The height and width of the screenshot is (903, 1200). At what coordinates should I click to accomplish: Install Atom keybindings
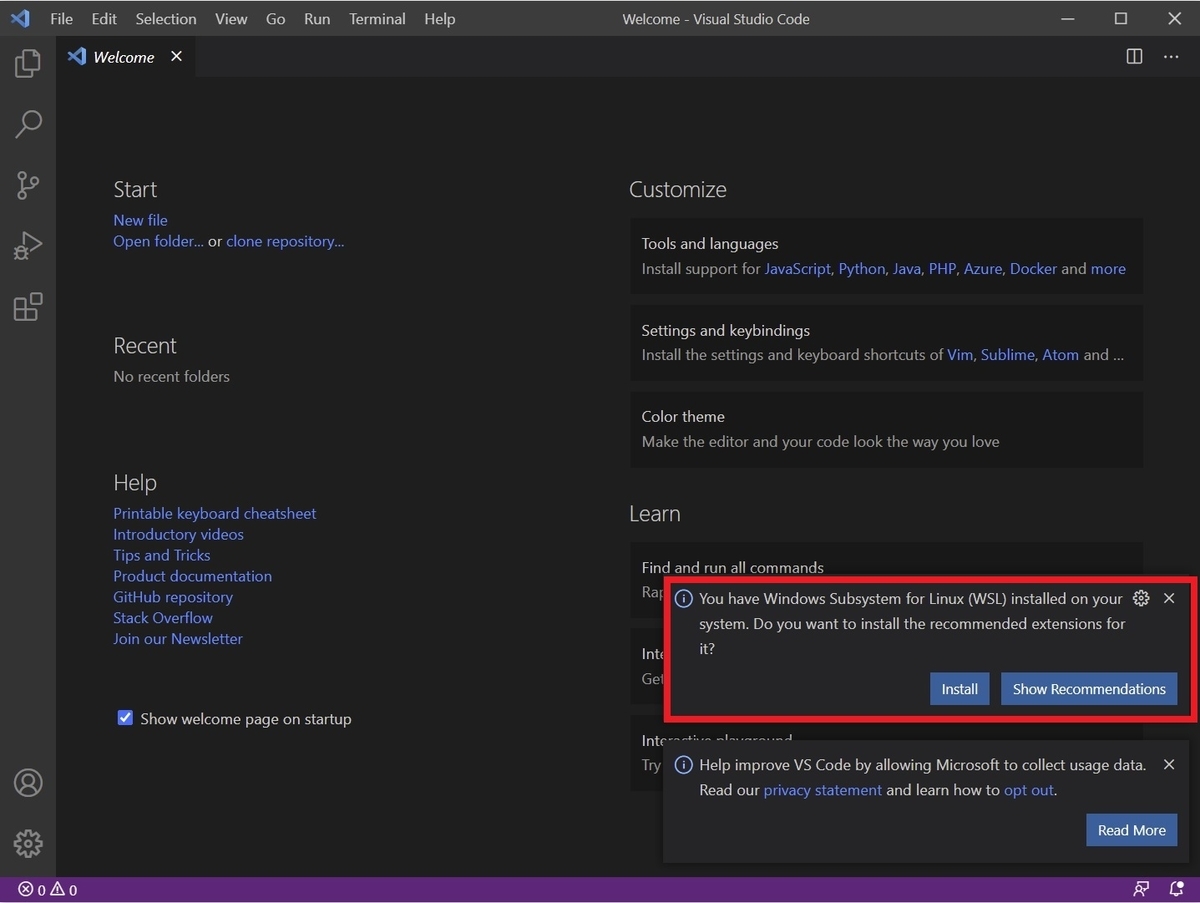(1060, 355)
